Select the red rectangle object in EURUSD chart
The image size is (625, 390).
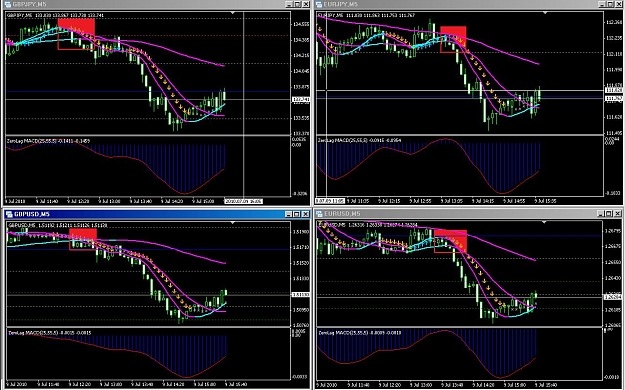450,240
